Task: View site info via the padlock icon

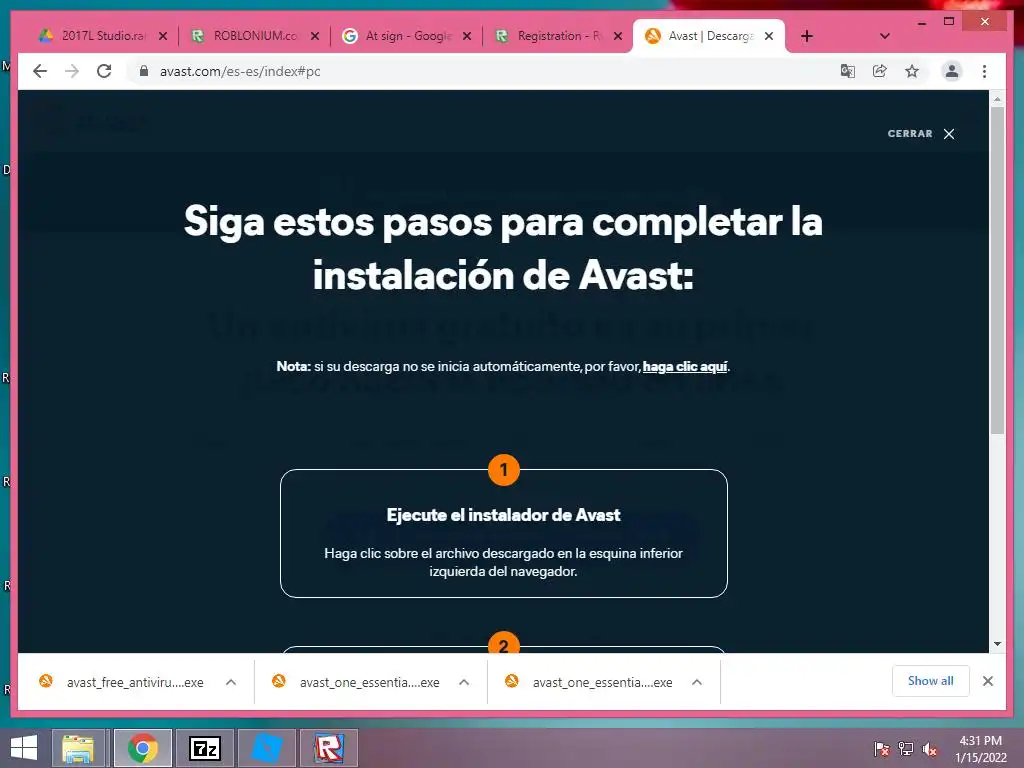Action: coord(144,71)
